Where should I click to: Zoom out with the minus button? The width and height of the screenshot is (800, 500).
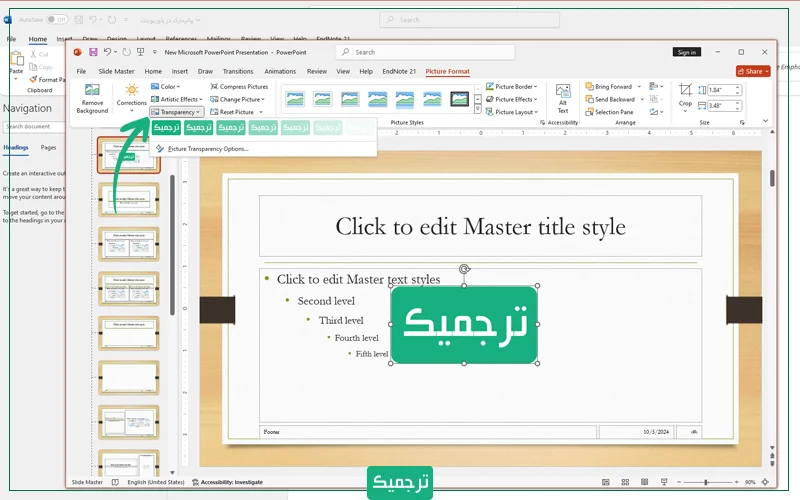click(679, 482)
